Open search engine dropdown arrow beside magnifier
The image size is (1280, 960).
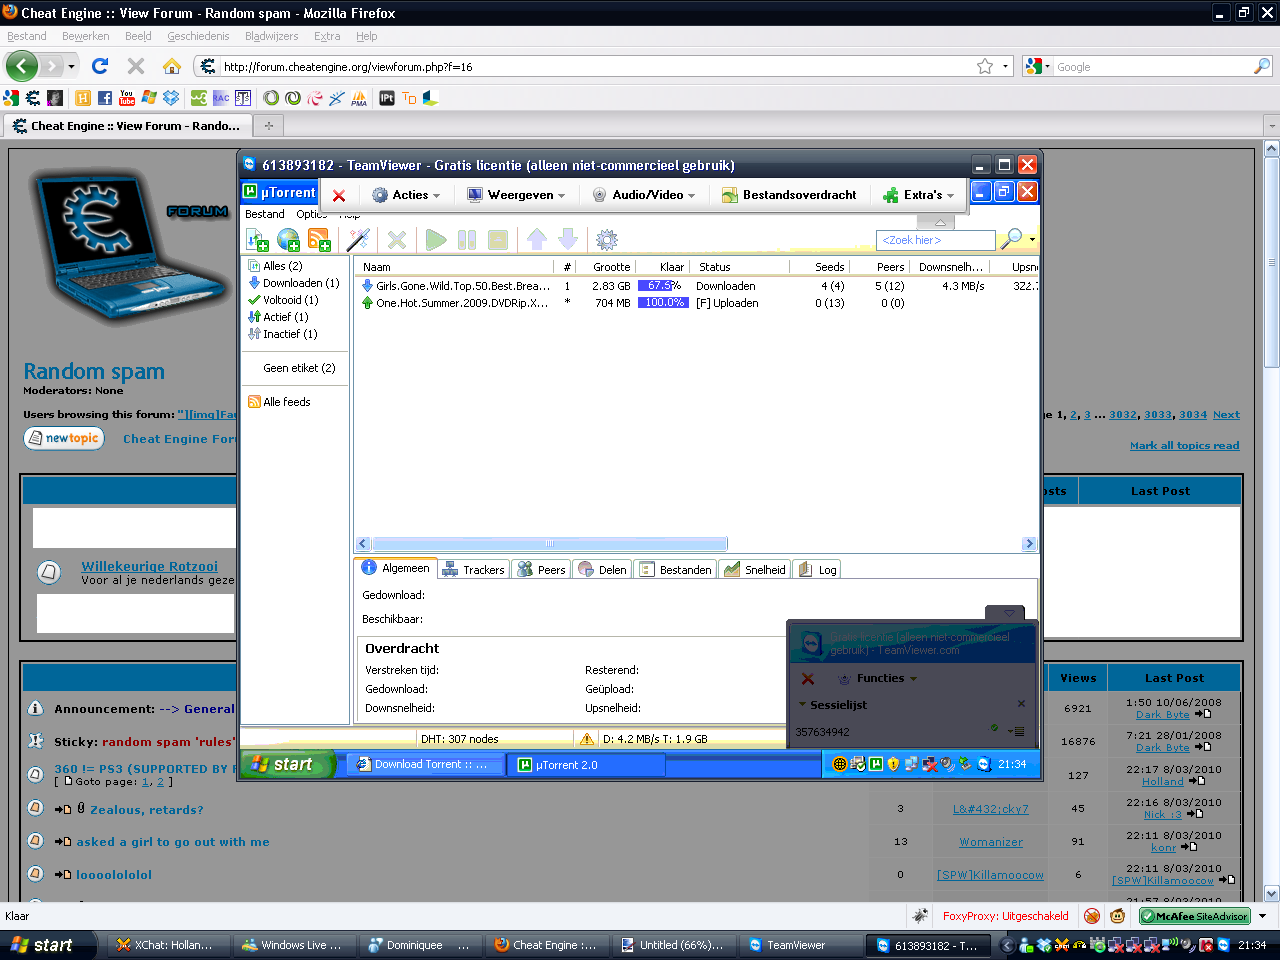coord(1032,240)
